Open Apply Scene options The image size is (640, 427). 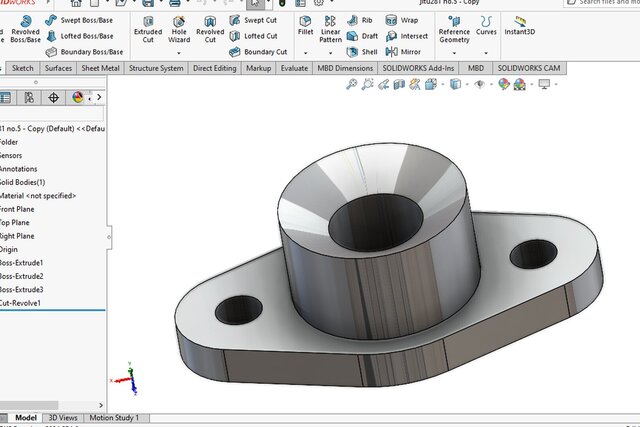coord(520,85)
